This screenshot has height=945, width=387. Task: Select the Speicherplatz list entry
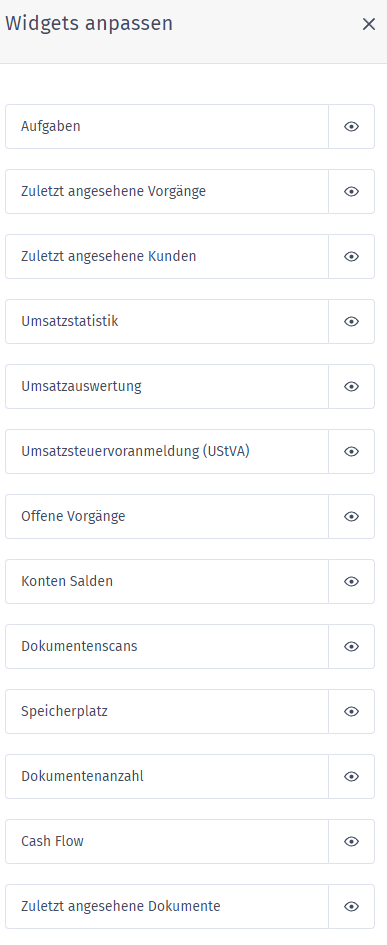tap(167, 712)
